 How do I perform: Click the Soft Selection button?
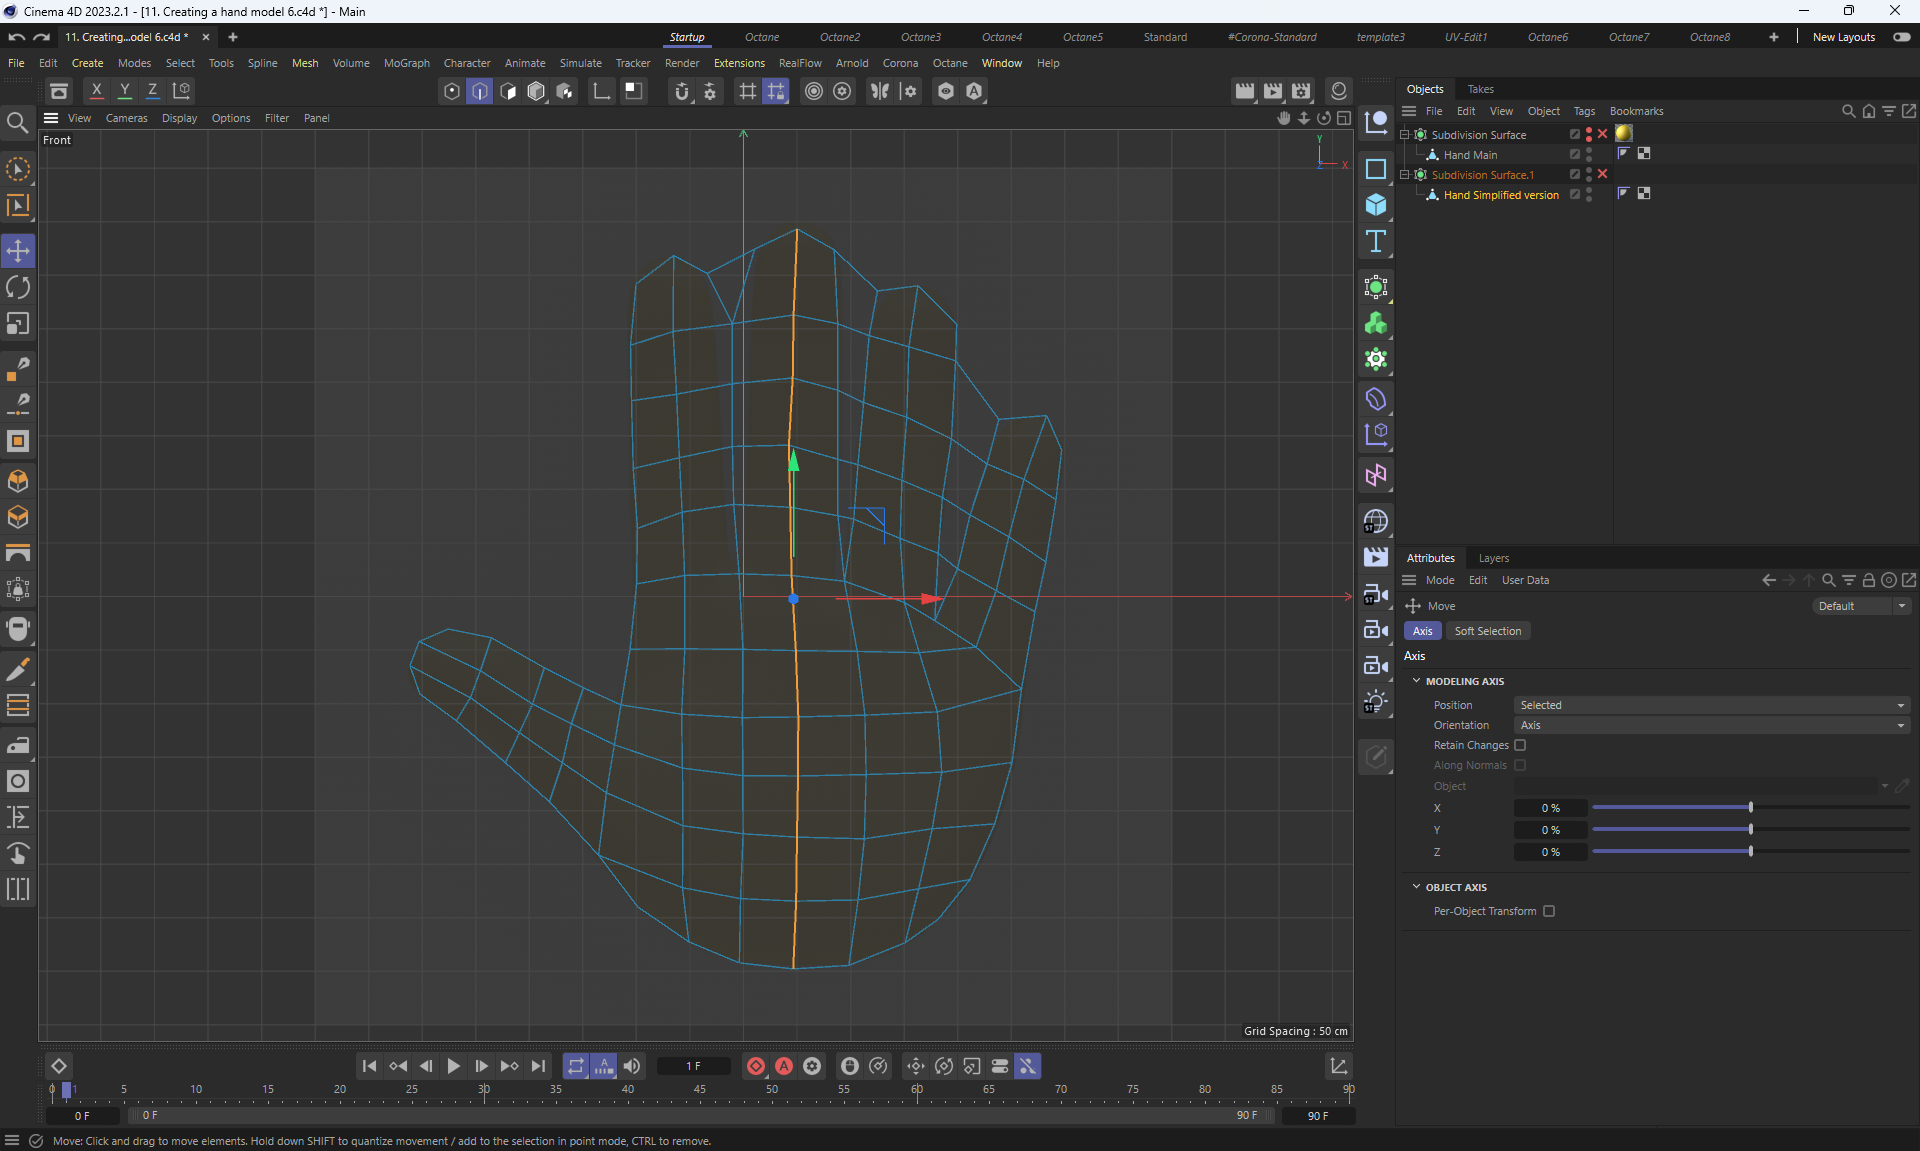(1487, 631)
